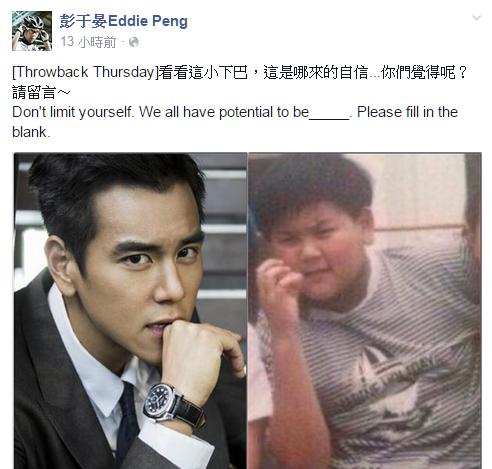Click the 請留言～ text line
Screen dimensions: 492x469
pyautogui.click(x=41, y=92)
